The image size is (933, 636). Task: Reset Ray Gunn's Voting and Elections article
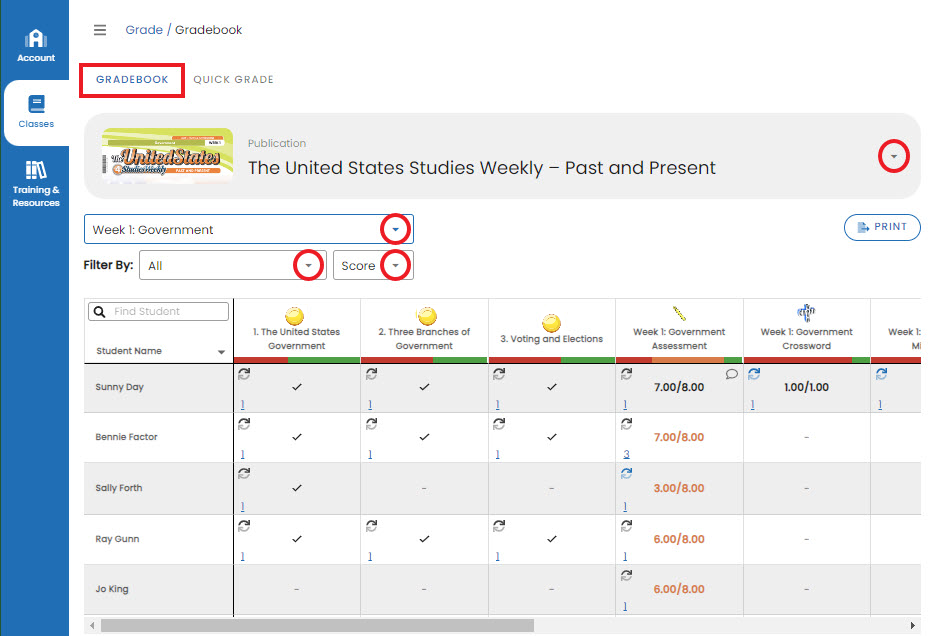499,526
